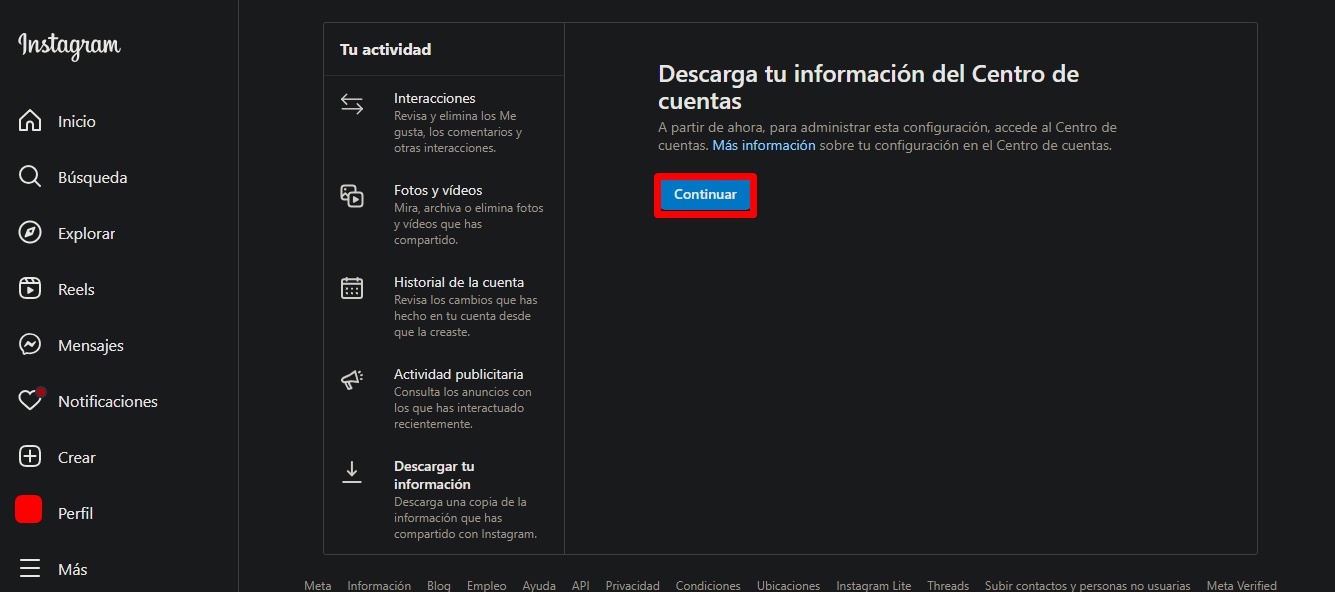Click the Fotos y vídeos icon
The image size is (1335, 592).
click(x=352, y=196)
